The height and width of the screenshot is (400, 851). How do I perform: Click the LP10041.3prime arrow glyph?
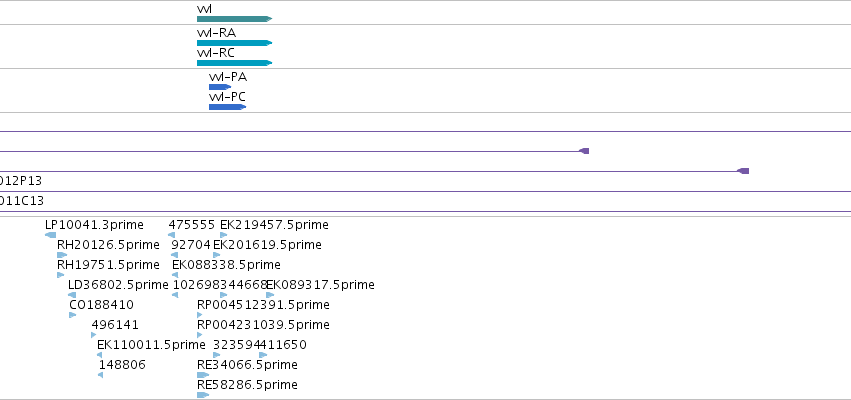click(50, 235)
